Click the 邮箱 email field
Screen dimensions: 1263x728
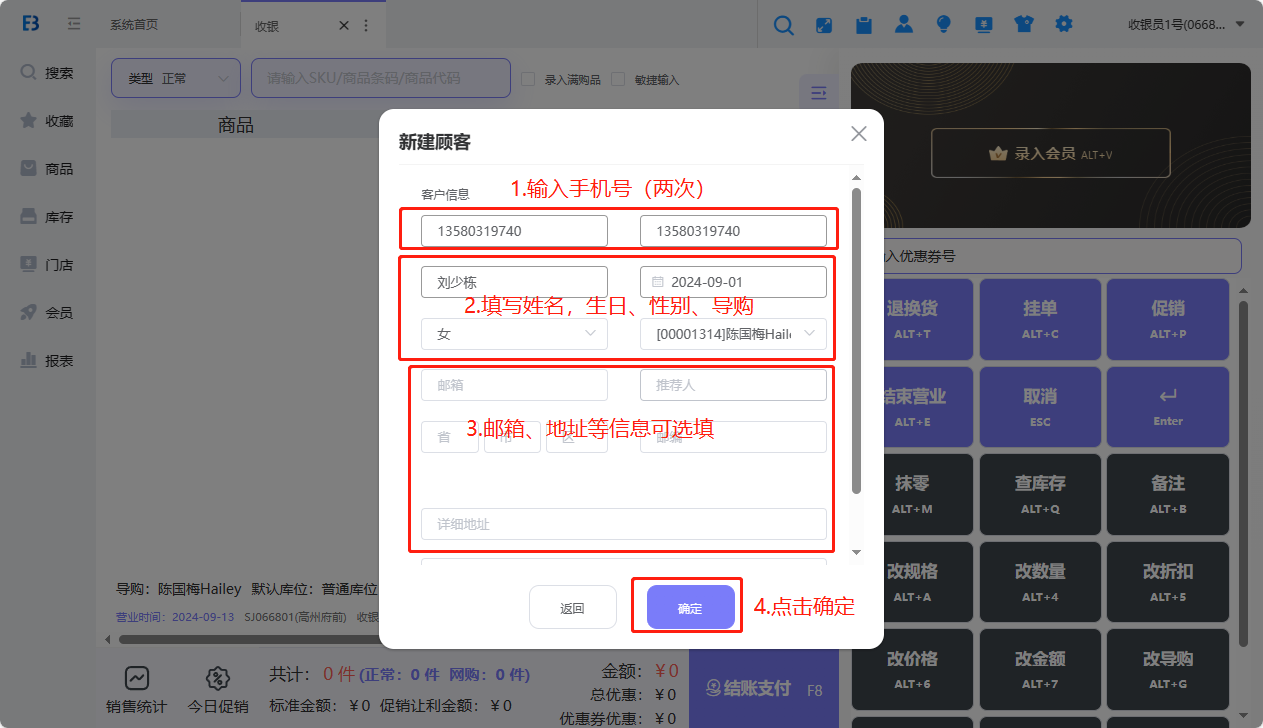(x=514, y=385)
